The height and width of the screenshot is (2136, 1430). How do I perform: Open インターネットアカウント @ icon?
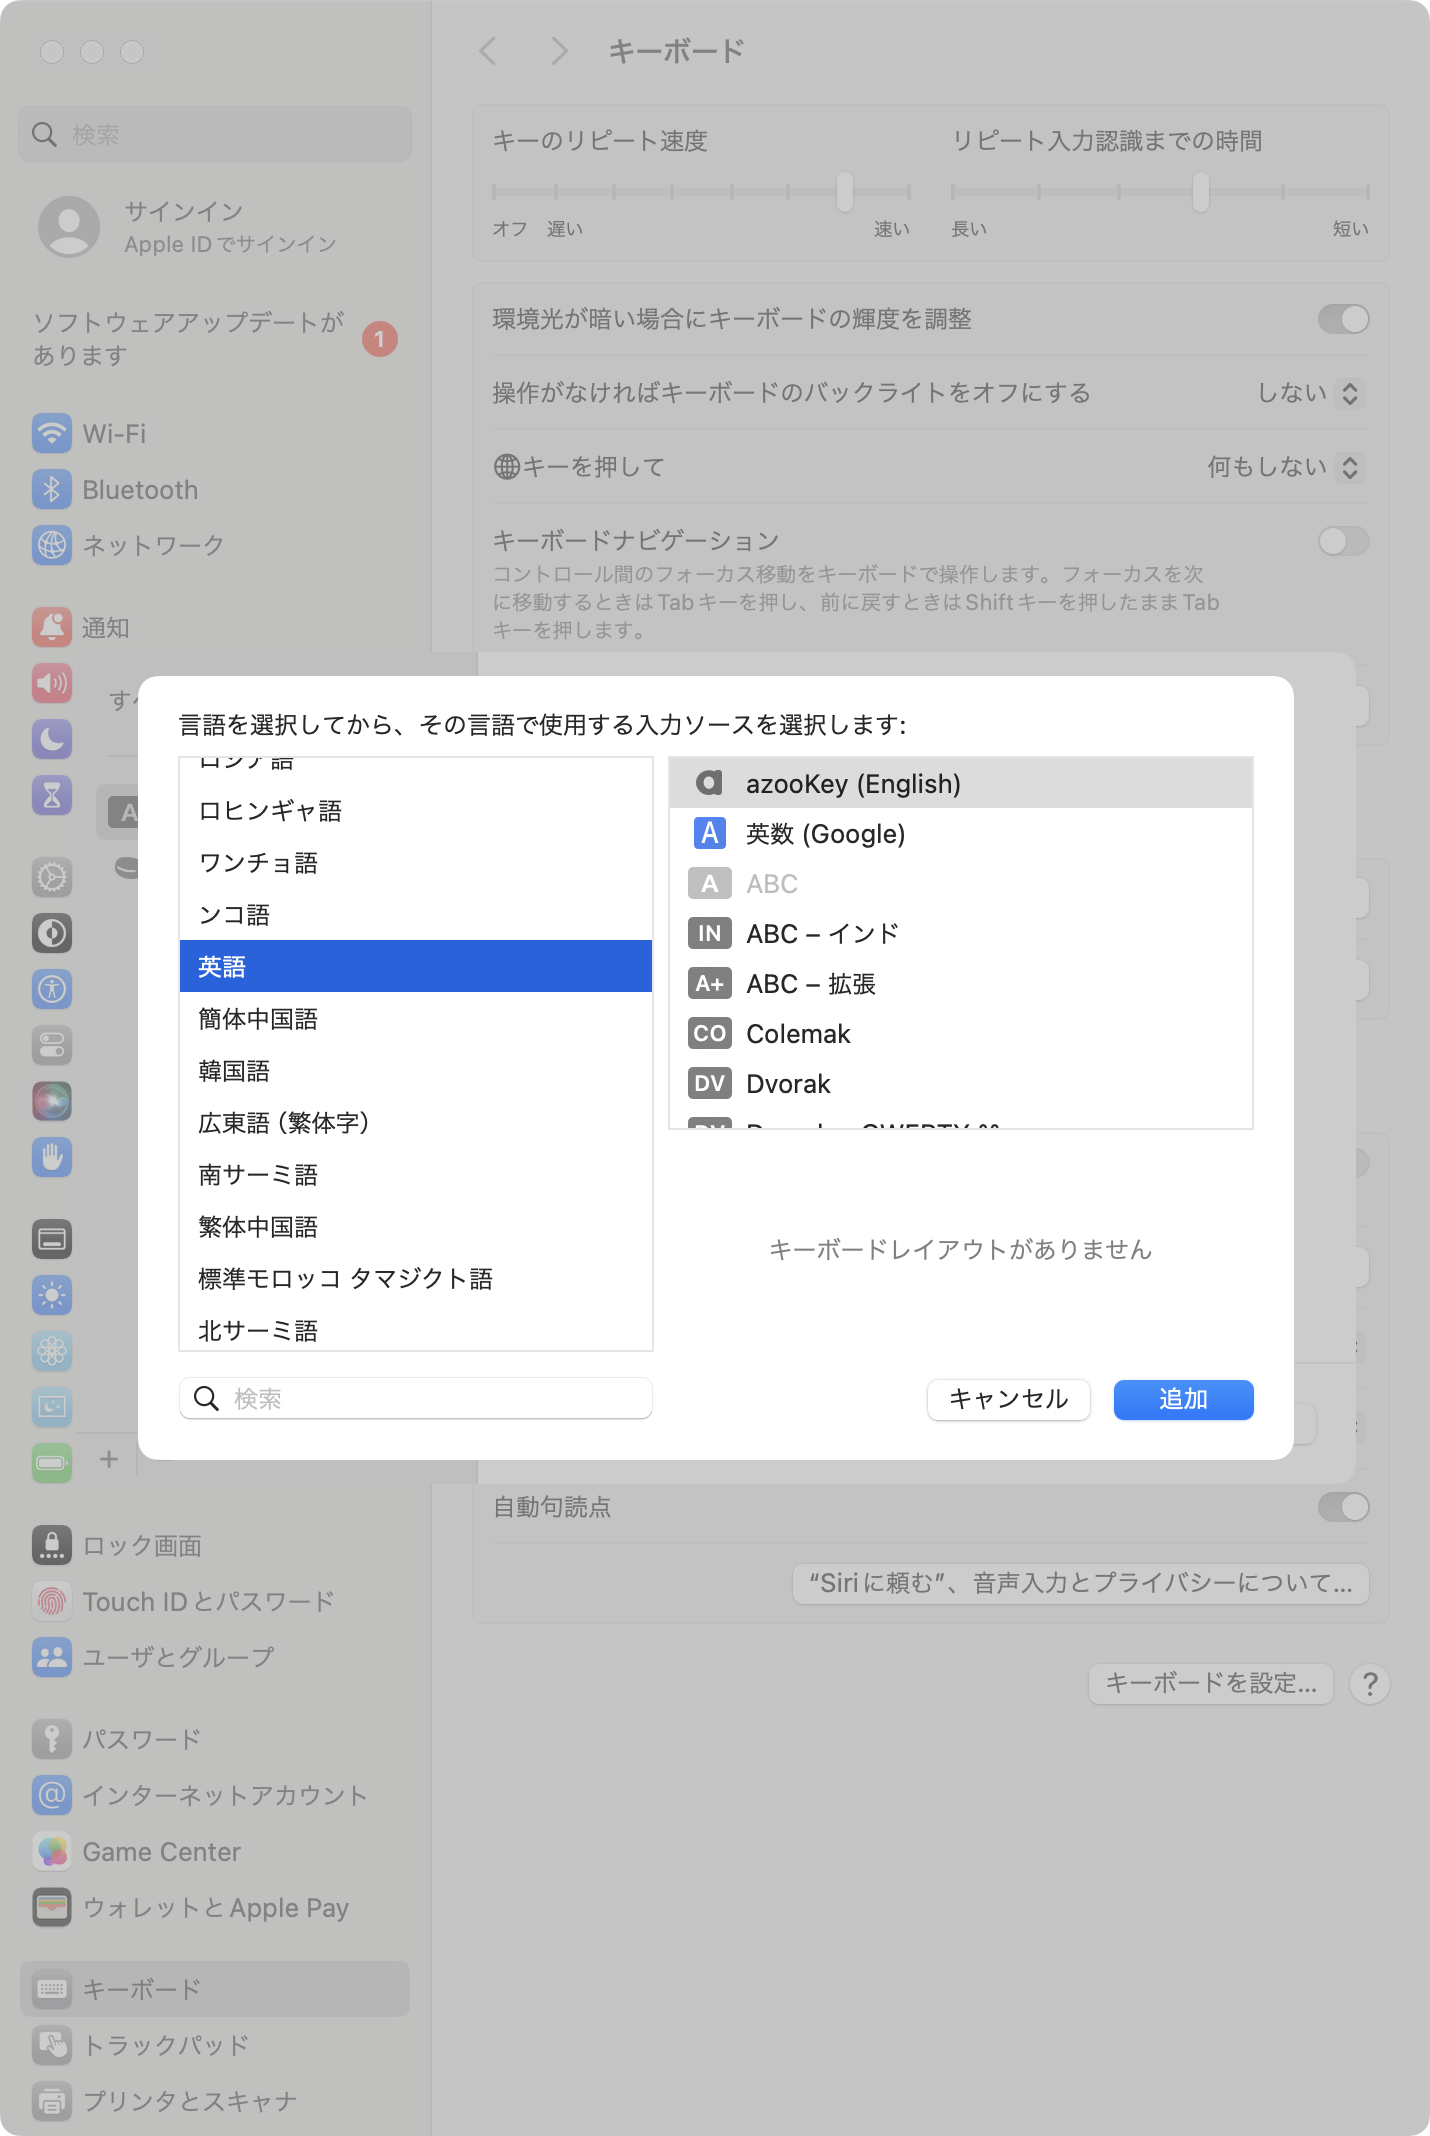(52, 1795)
